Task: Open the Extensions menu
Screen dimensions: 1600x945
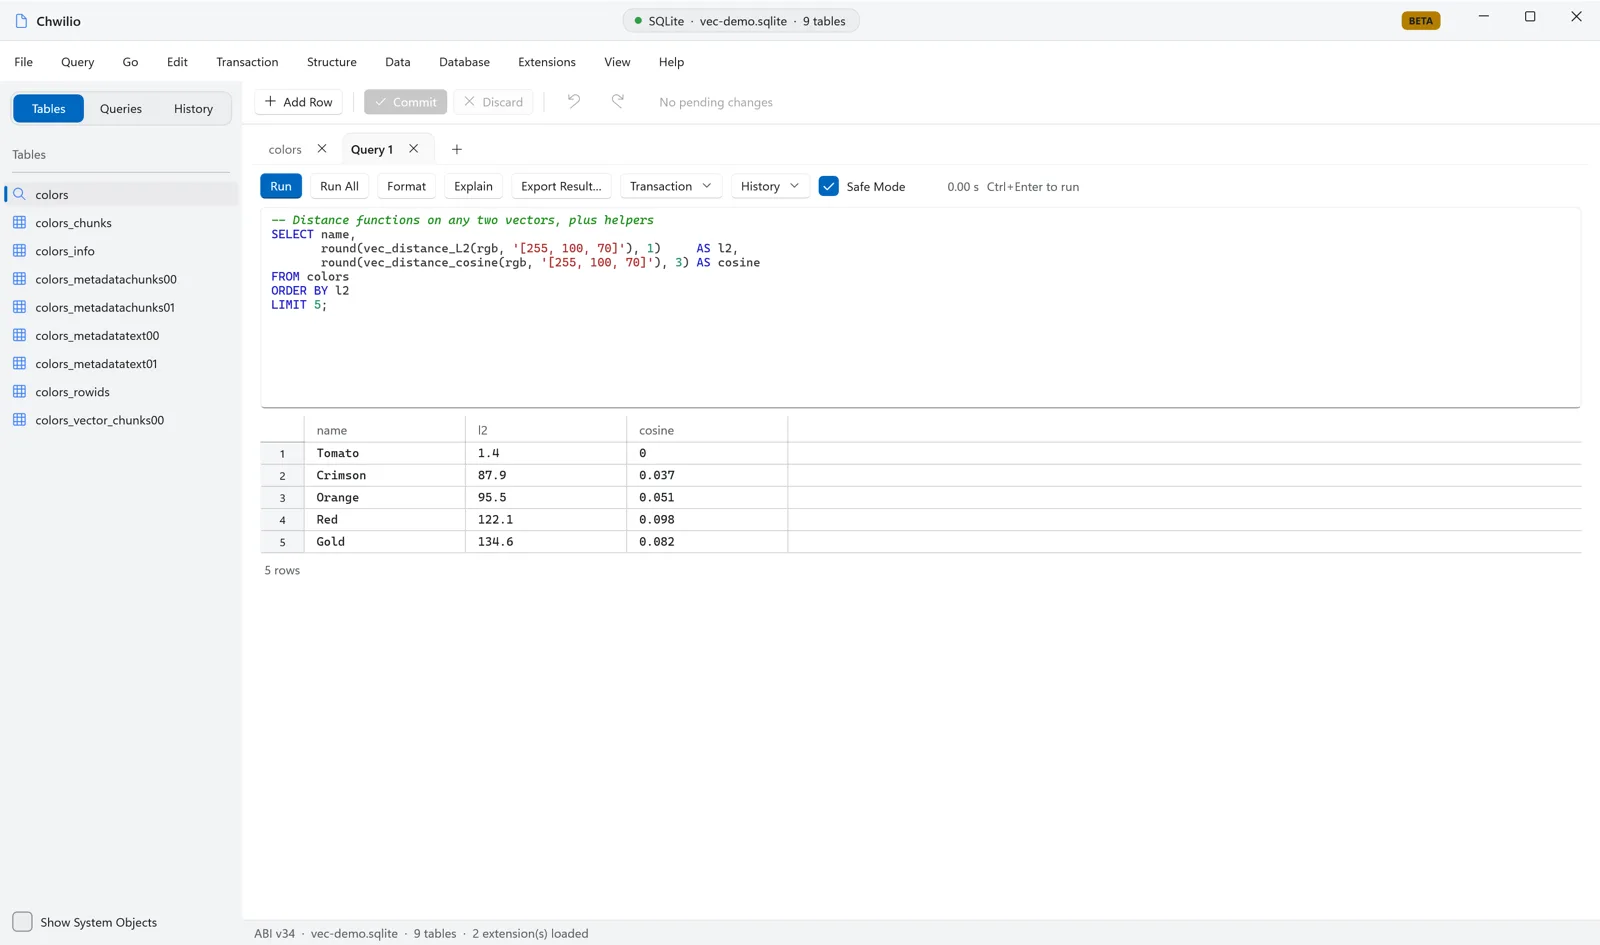Action: point(547,62)
